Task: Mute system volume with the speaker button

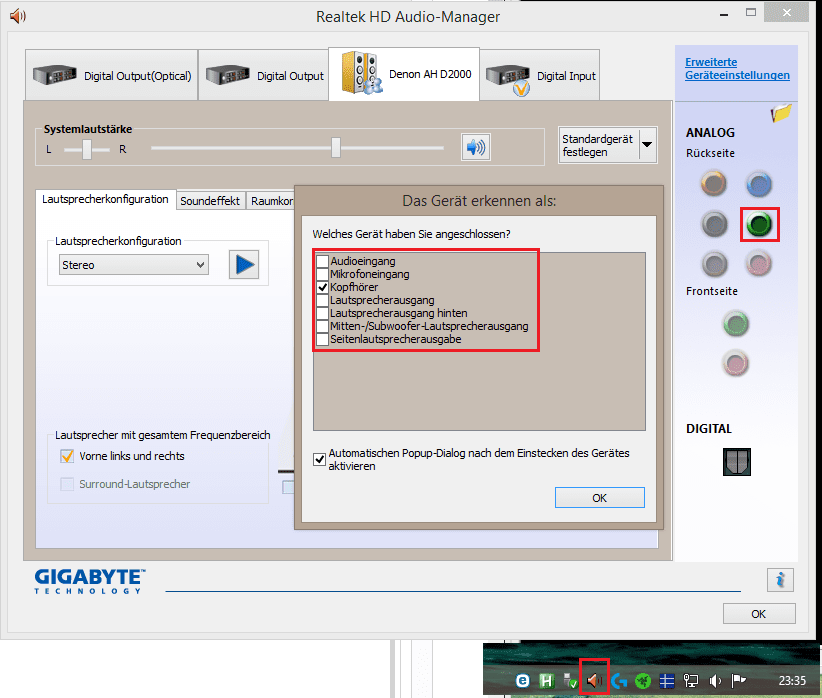Action: (x=475, y=147)
